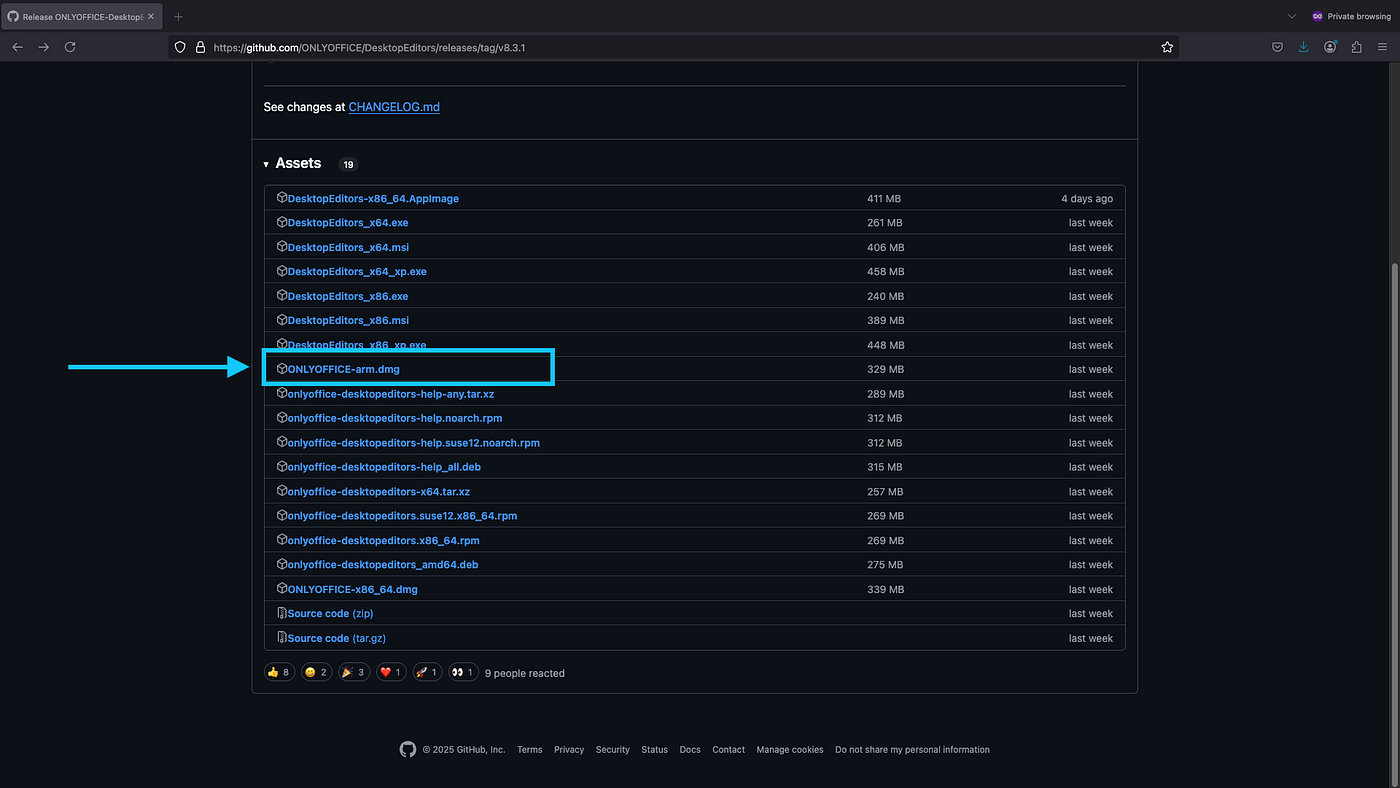Bookmark this page with the star icon
1400x788 pixels.
point(1167,47)
